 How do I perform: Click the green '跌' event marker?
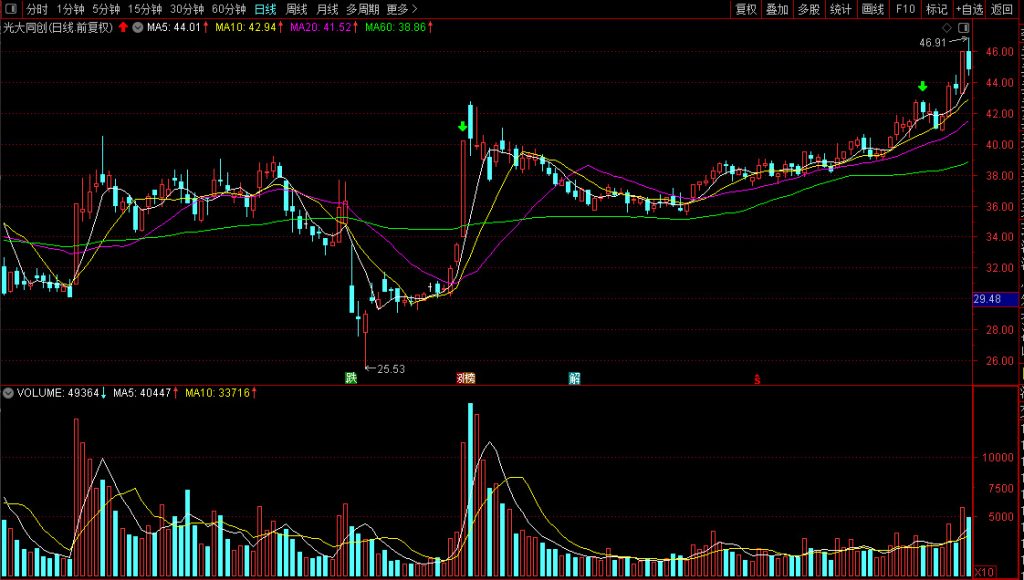point(351,378)
